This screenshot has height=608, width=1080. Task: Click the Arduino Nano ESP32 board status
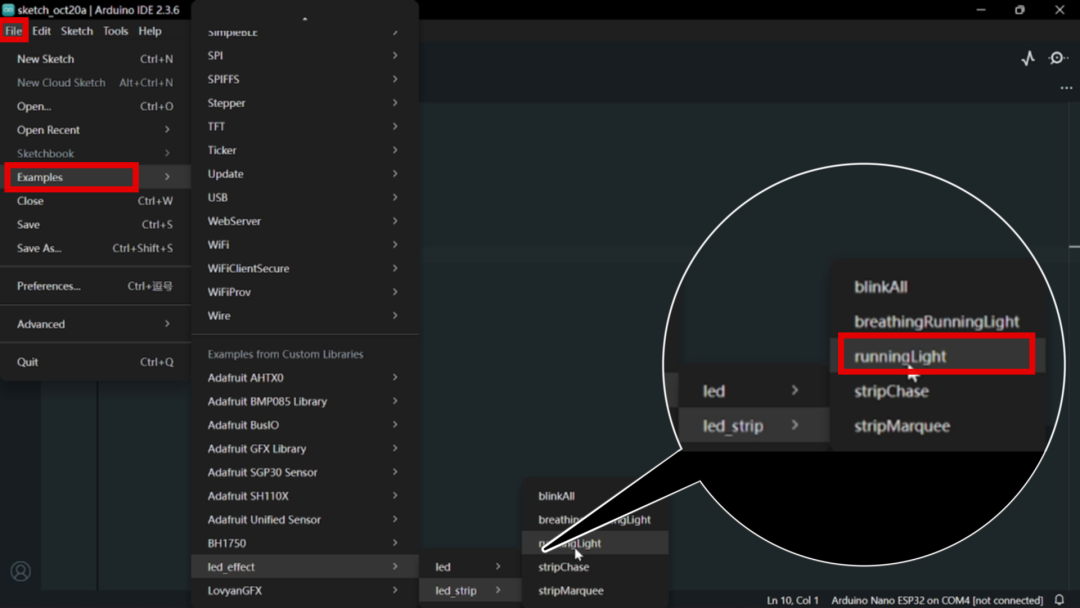[936, 600]
